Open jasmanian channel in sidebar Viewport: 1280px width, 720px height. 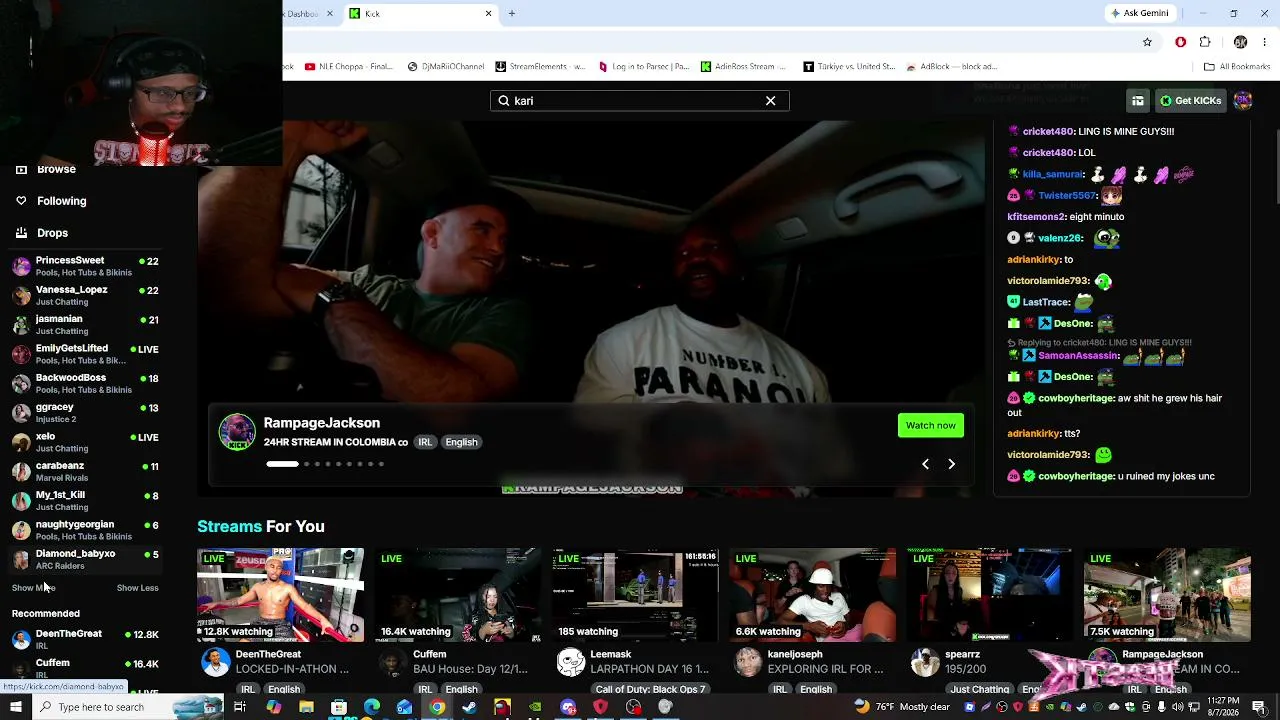84,324
